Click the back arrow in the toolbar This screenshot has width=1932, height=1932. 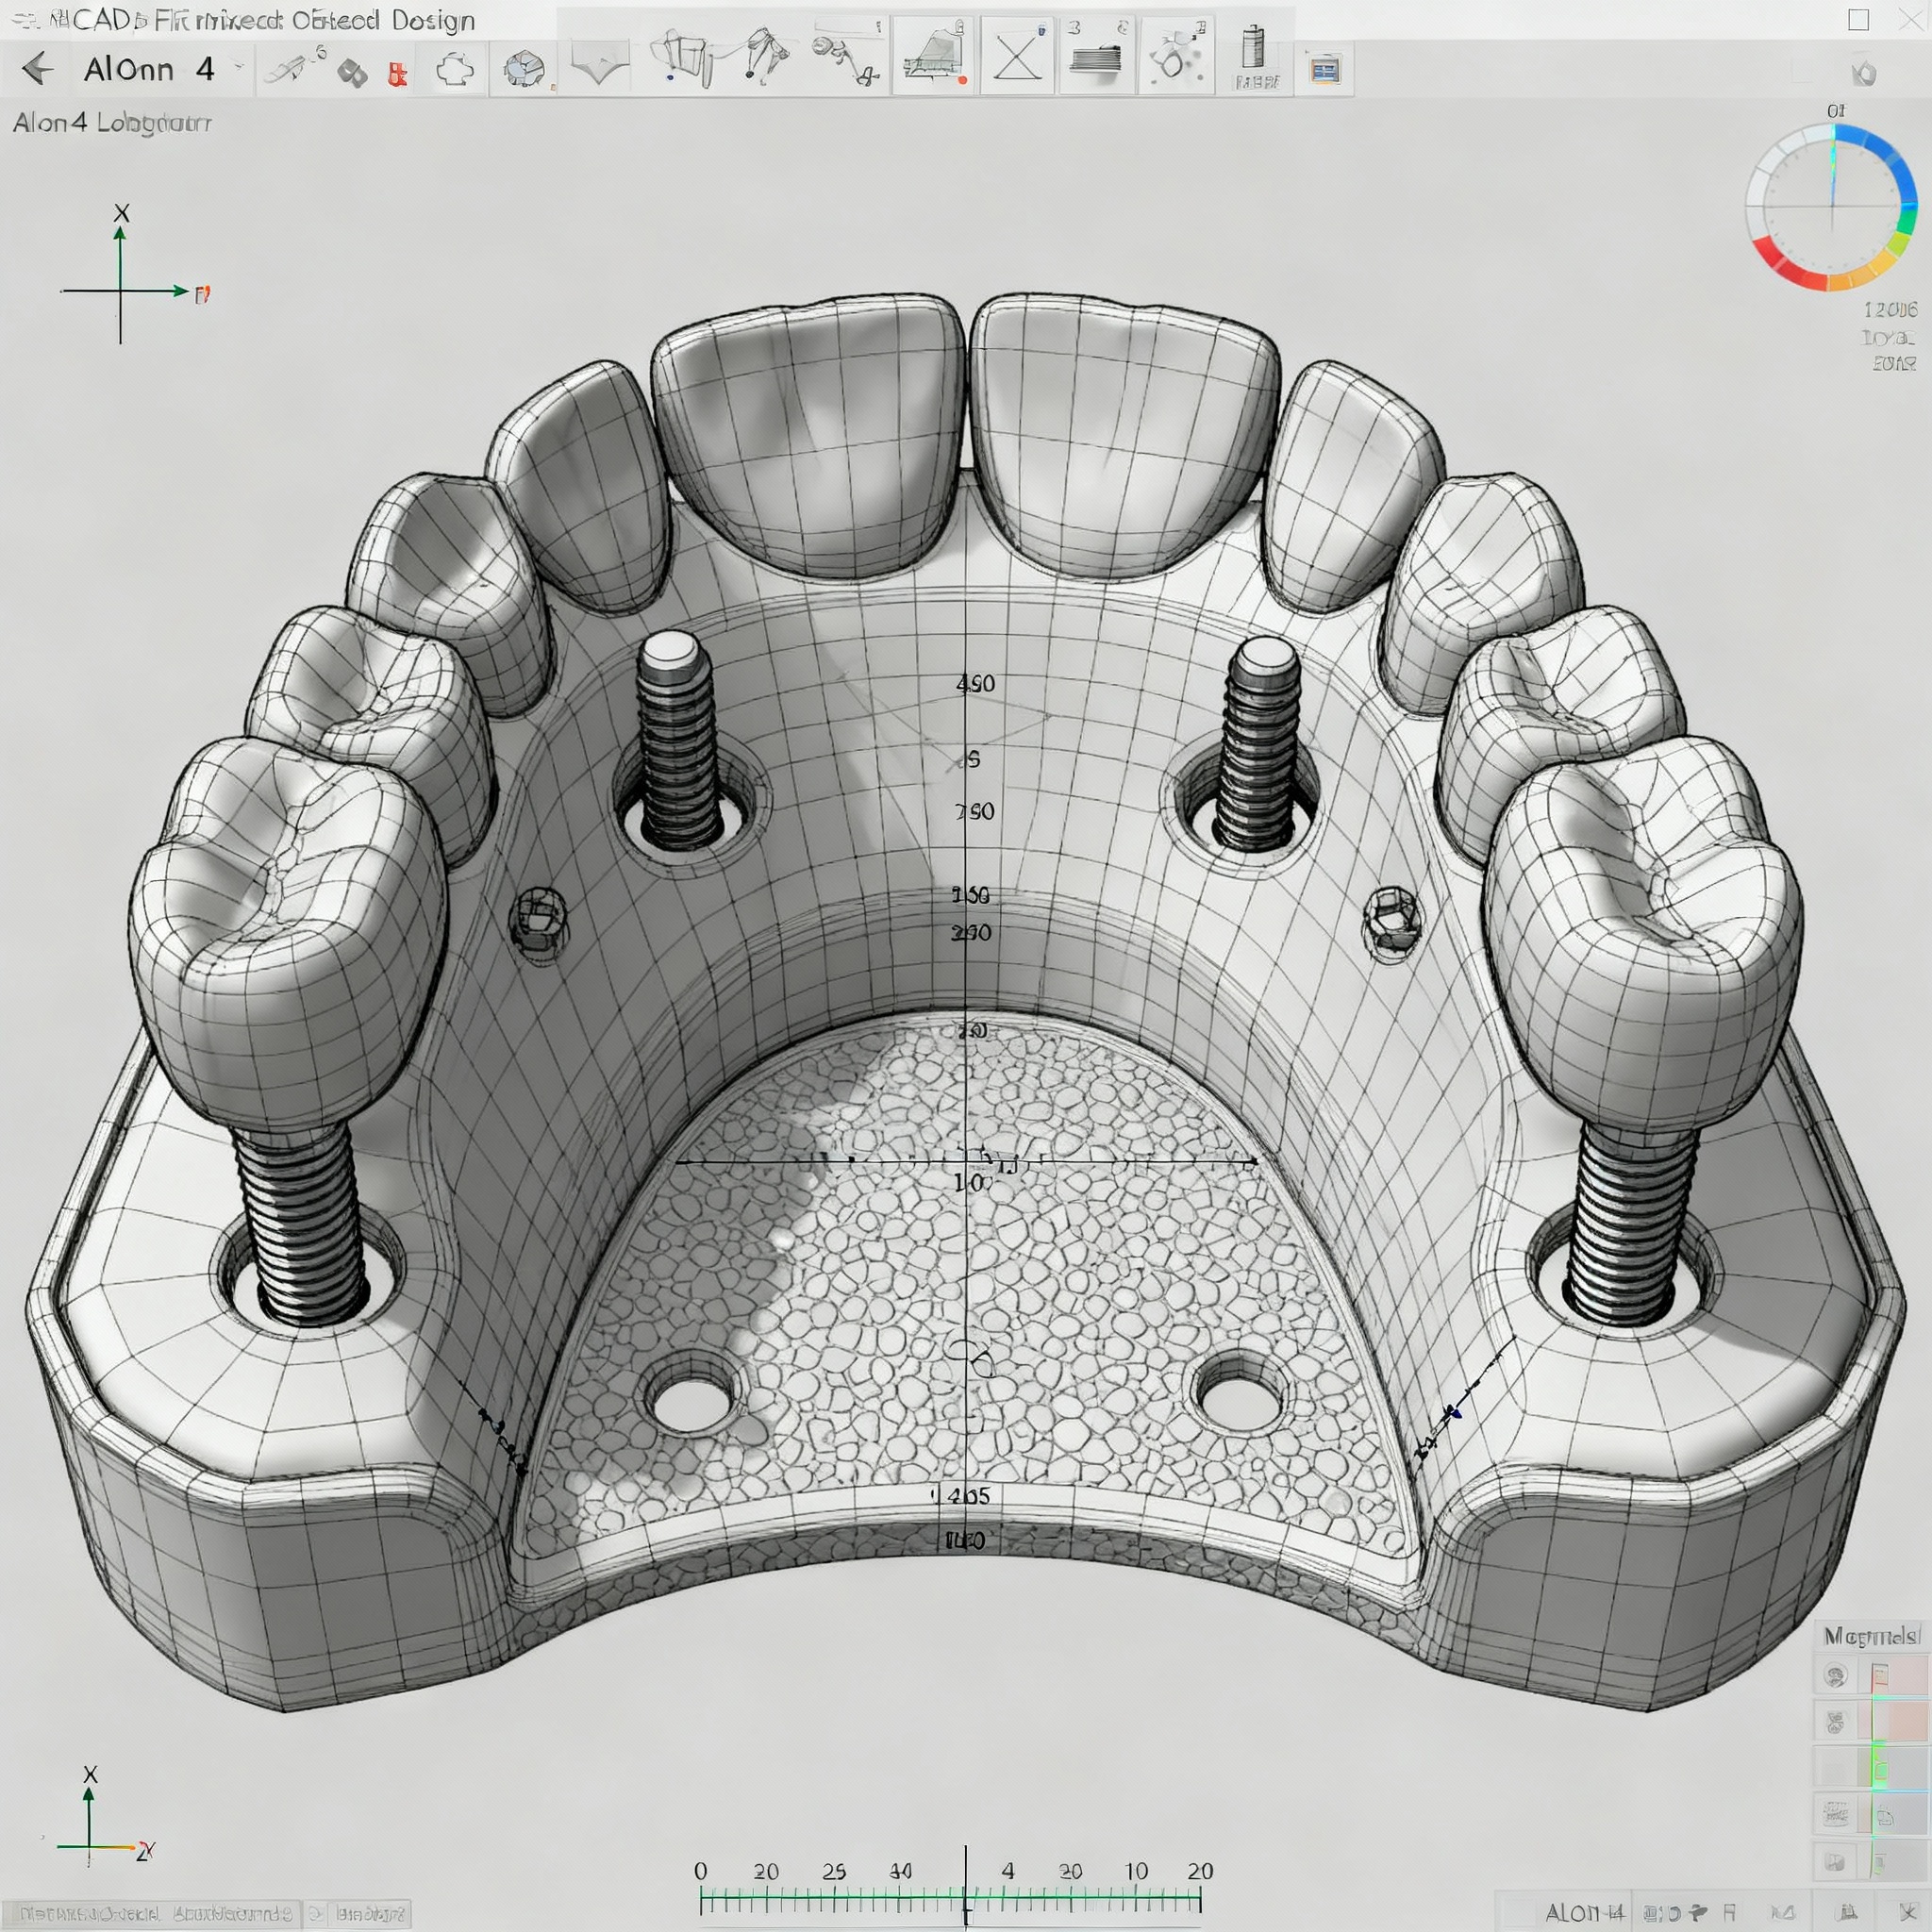(x=37, y=69)
